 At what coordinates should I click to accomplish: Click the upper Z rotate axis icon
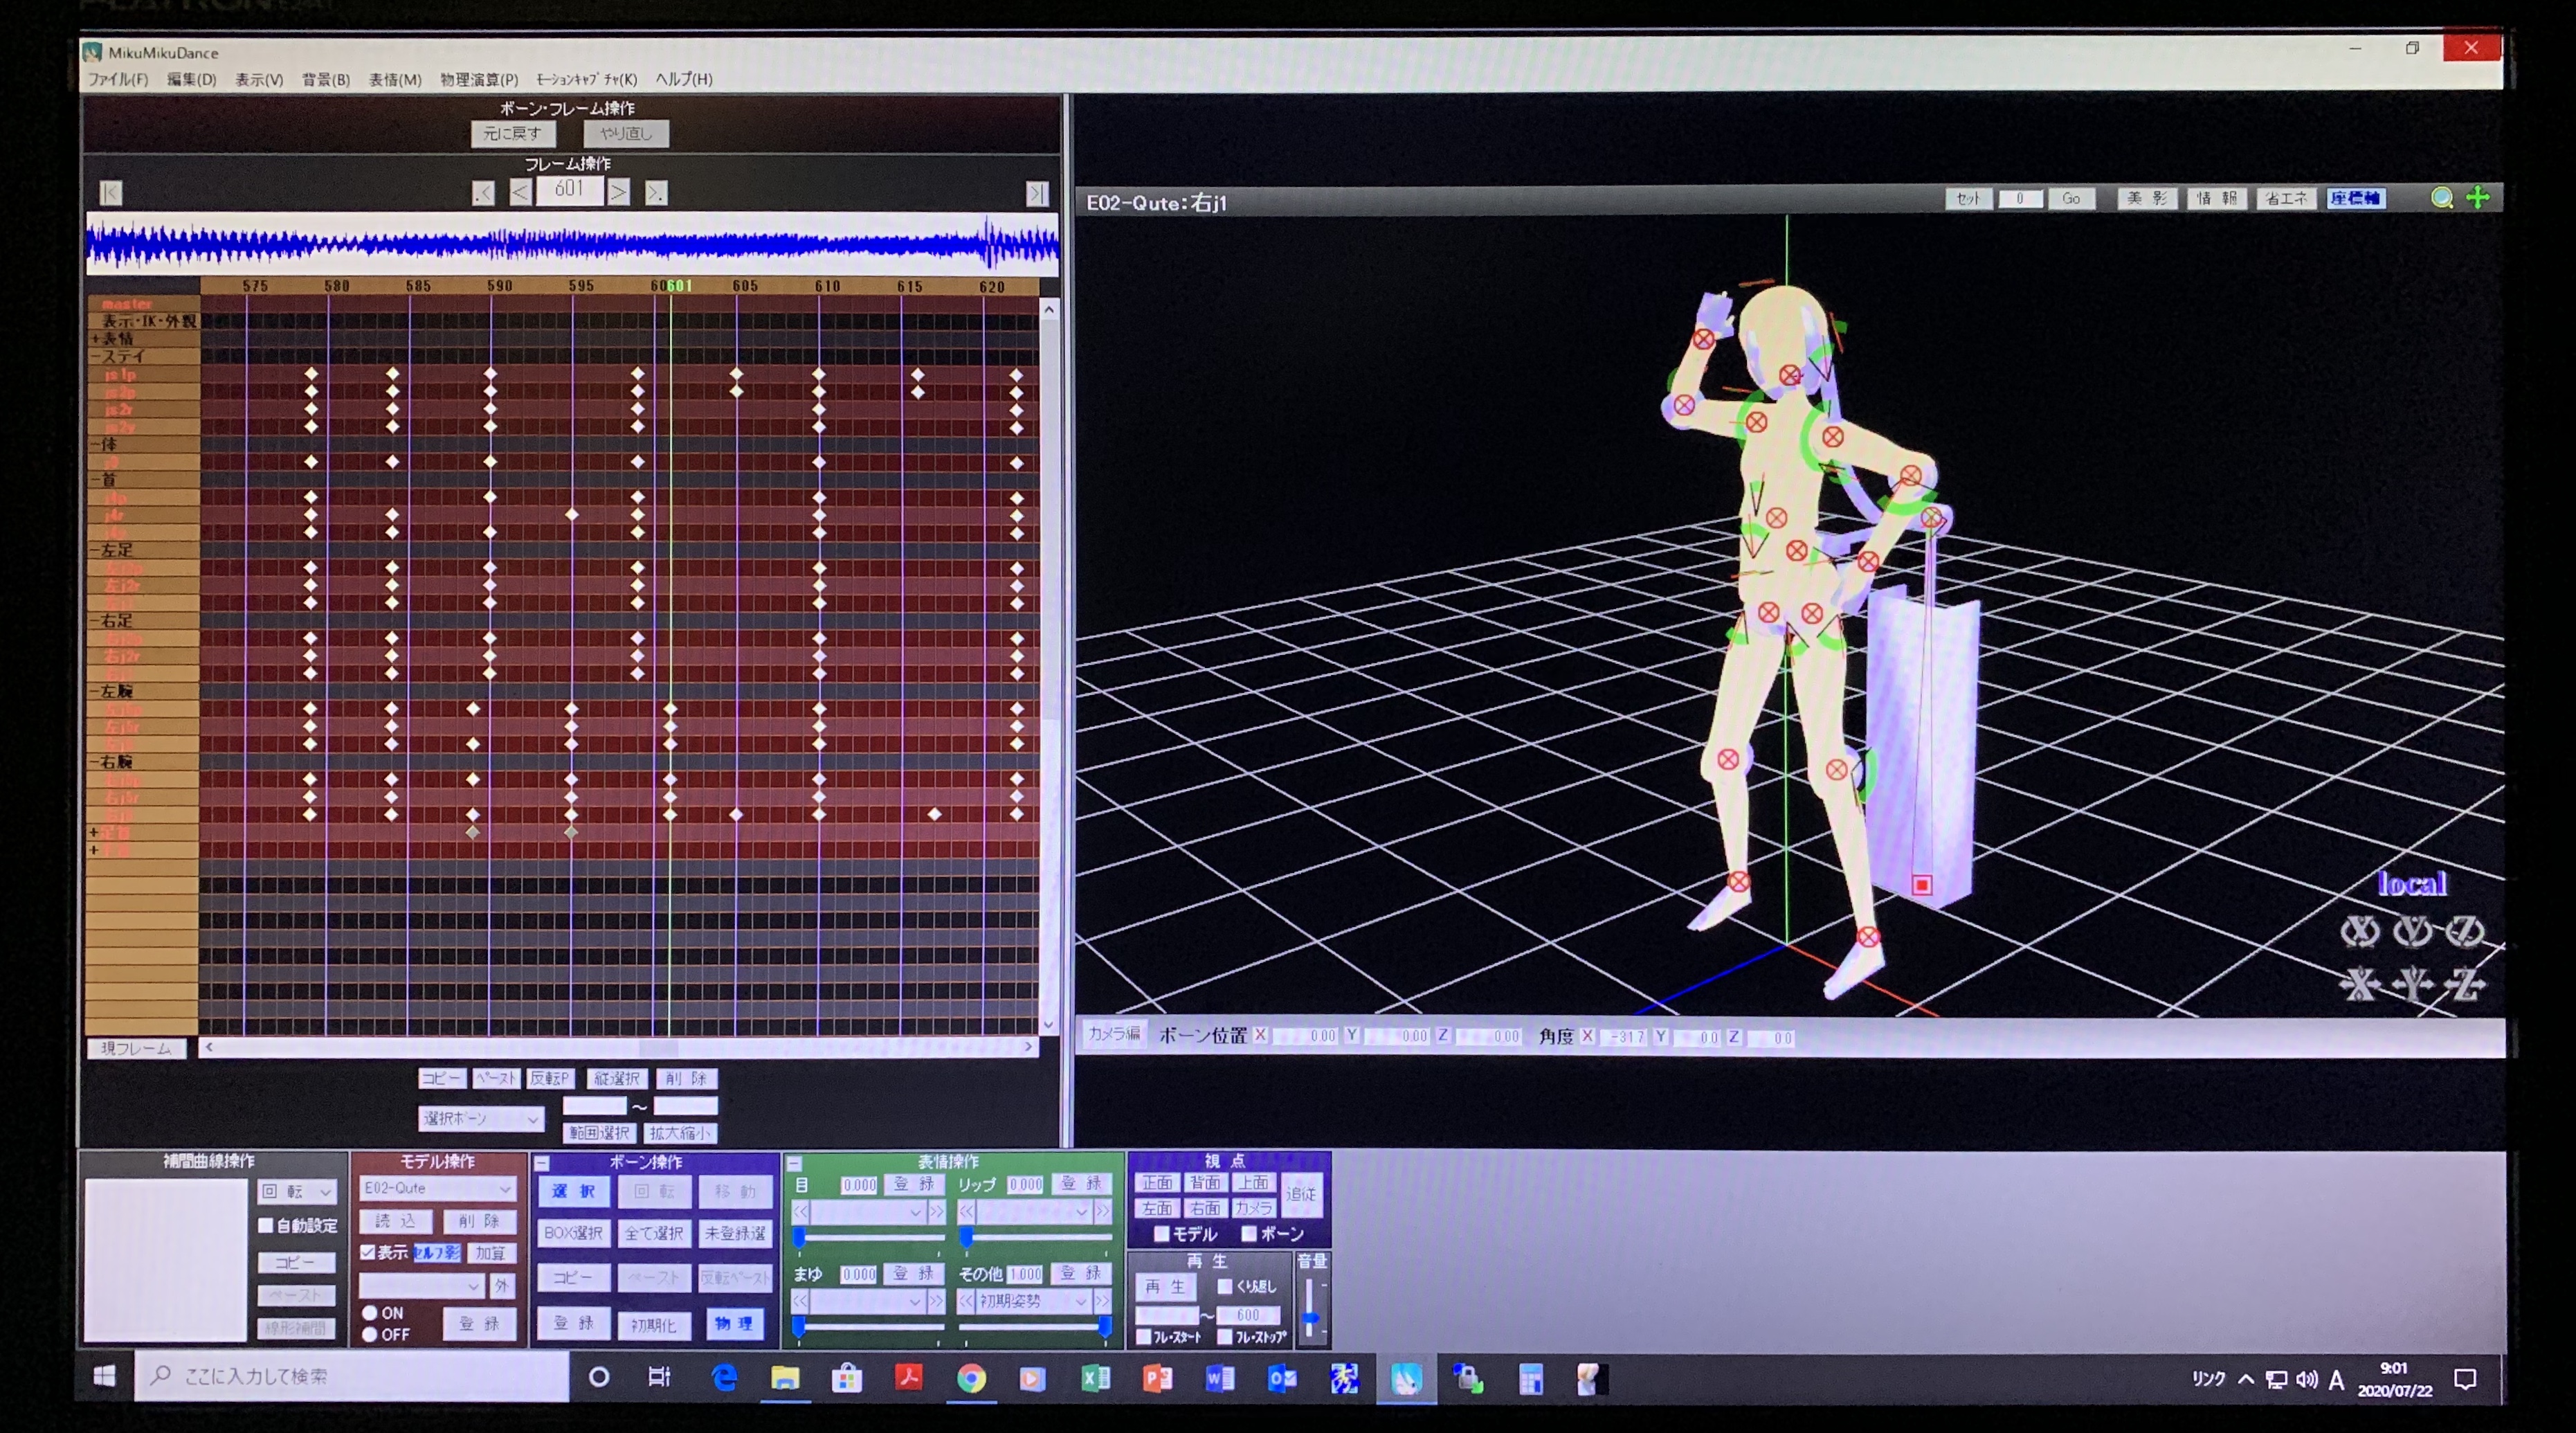pyautogui.click(x=2464, y=931)
